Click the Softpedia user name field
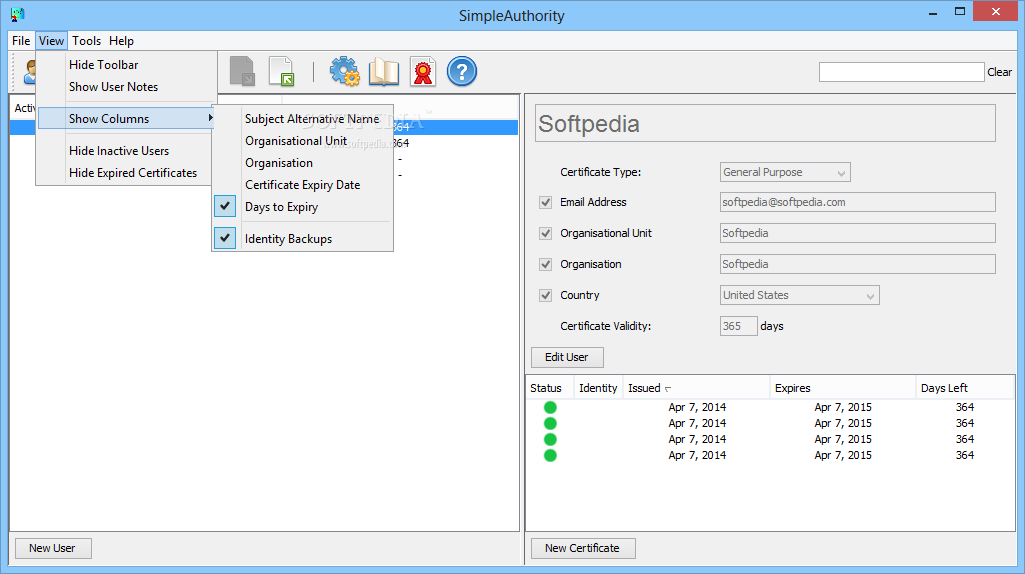This screenshot has width=1025, height=574. pos(765,124)
